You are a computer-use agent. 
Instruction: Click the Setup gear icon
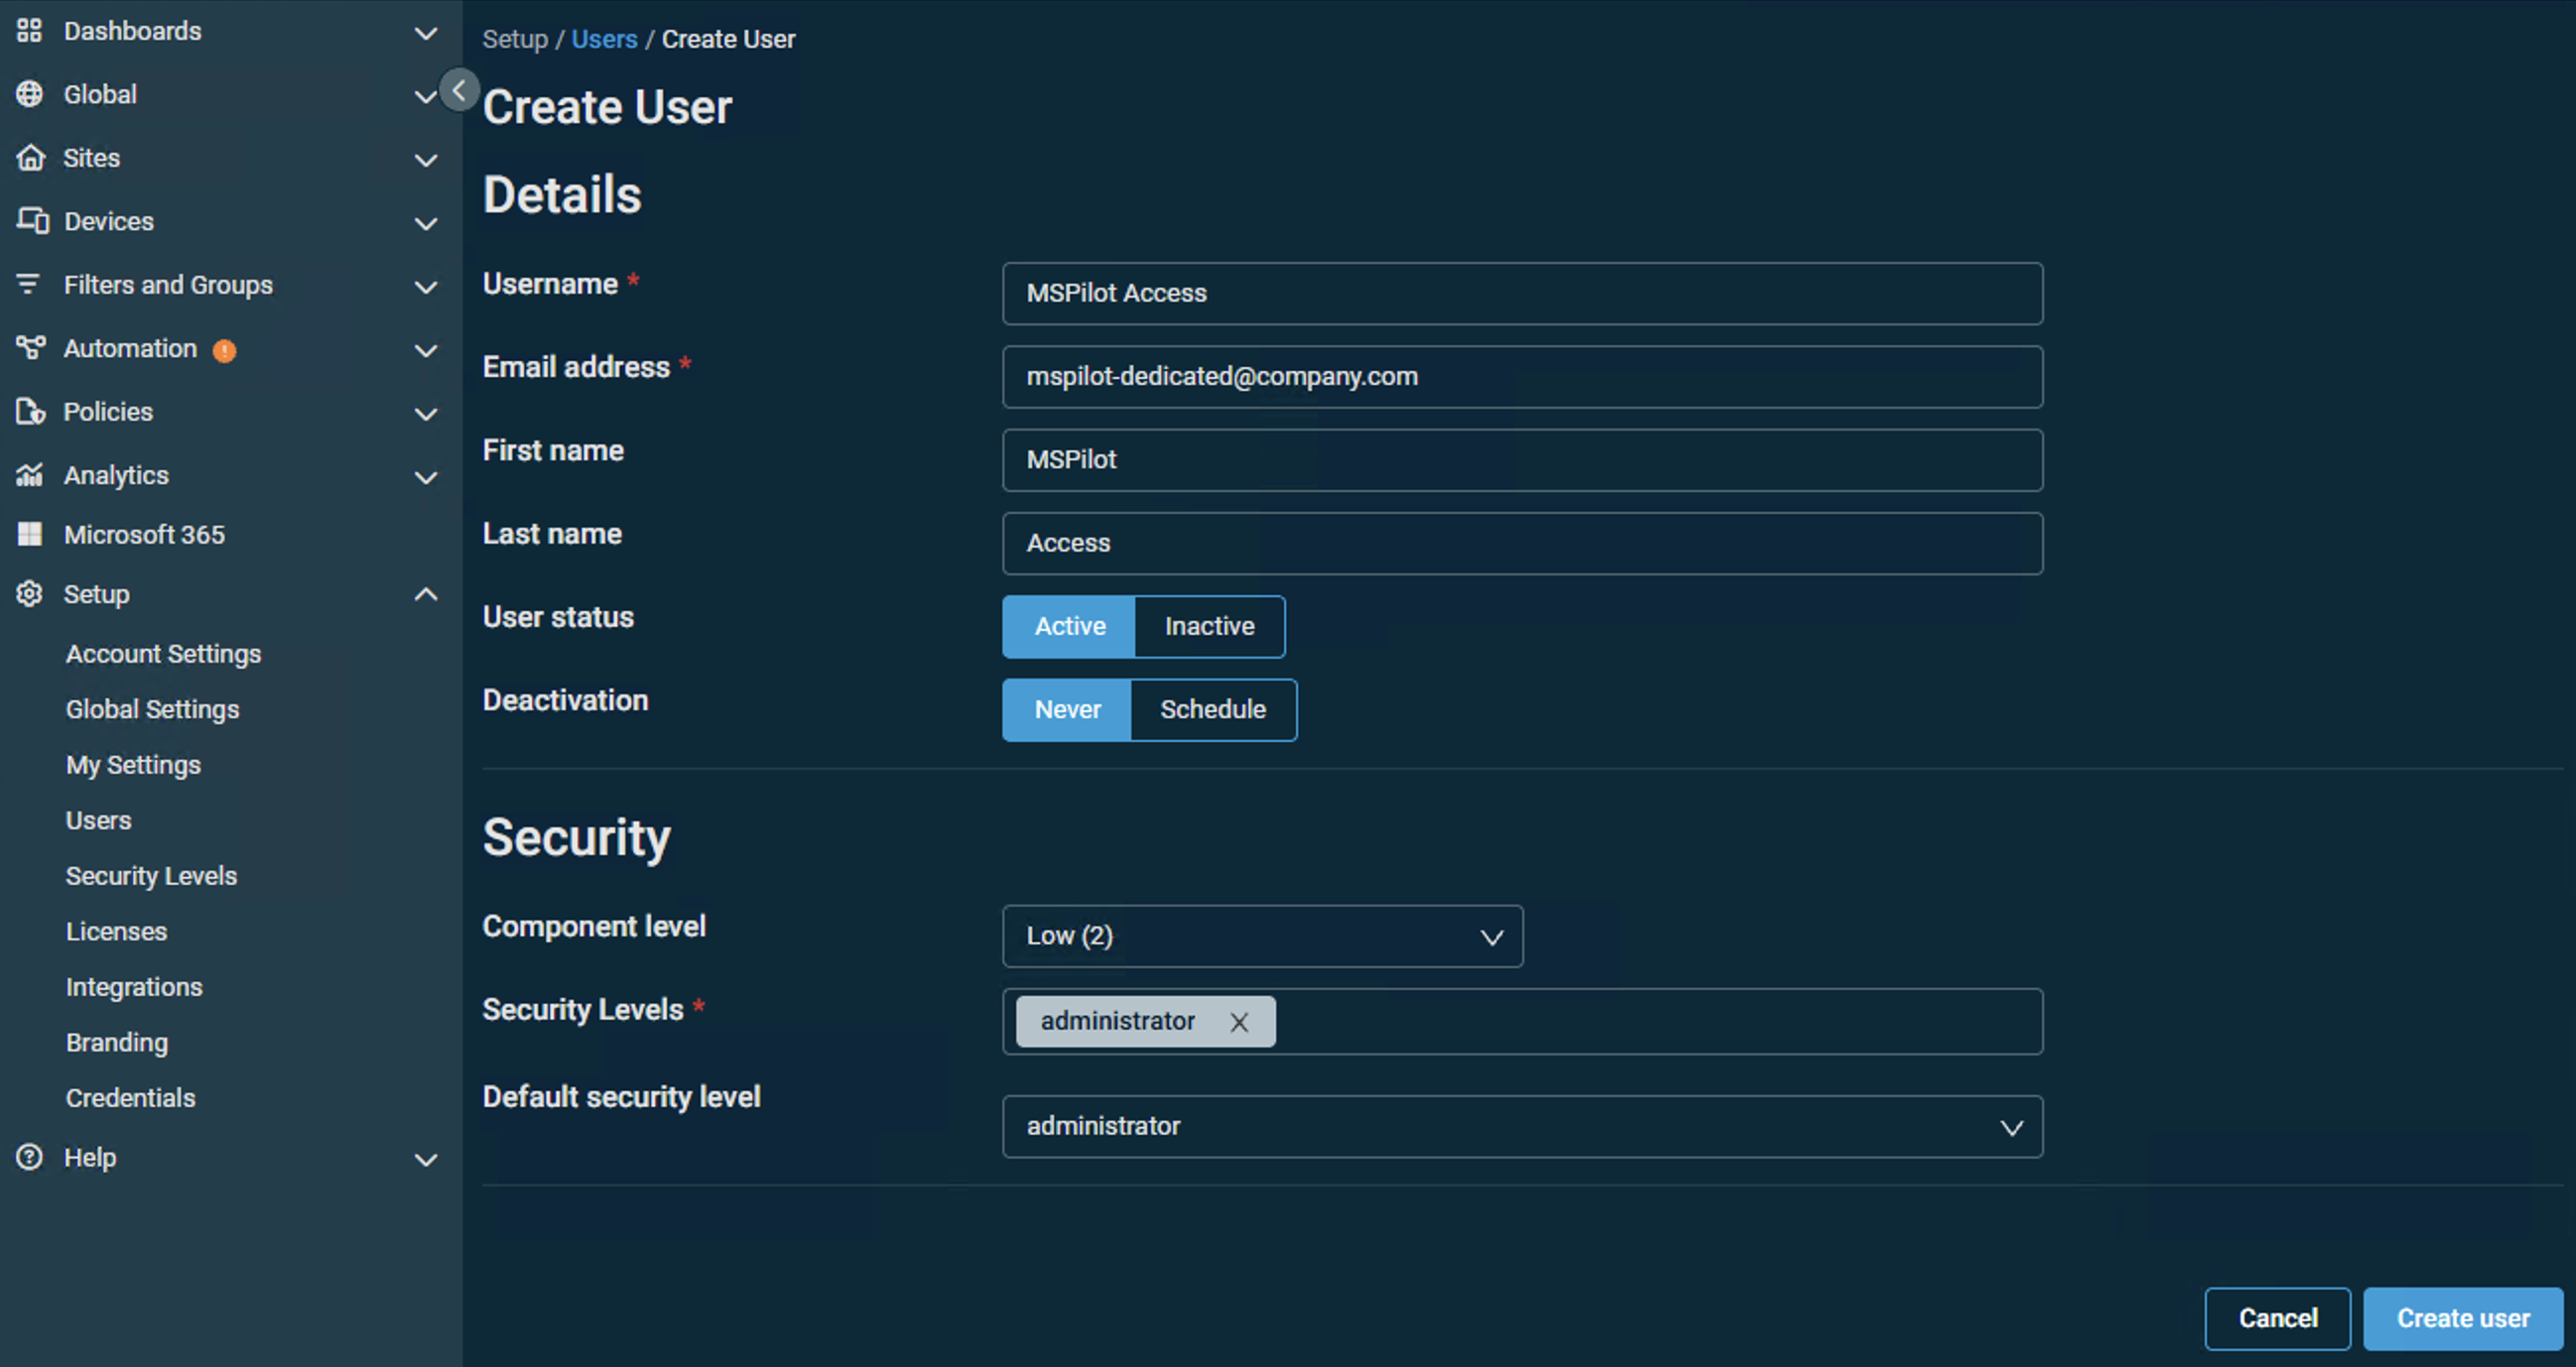(x=30, y=594)
